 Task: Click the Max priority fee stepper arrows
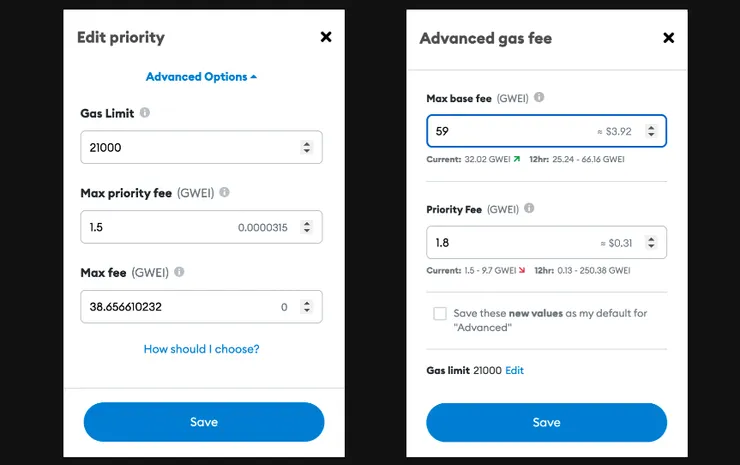click(x=306, y=227)
